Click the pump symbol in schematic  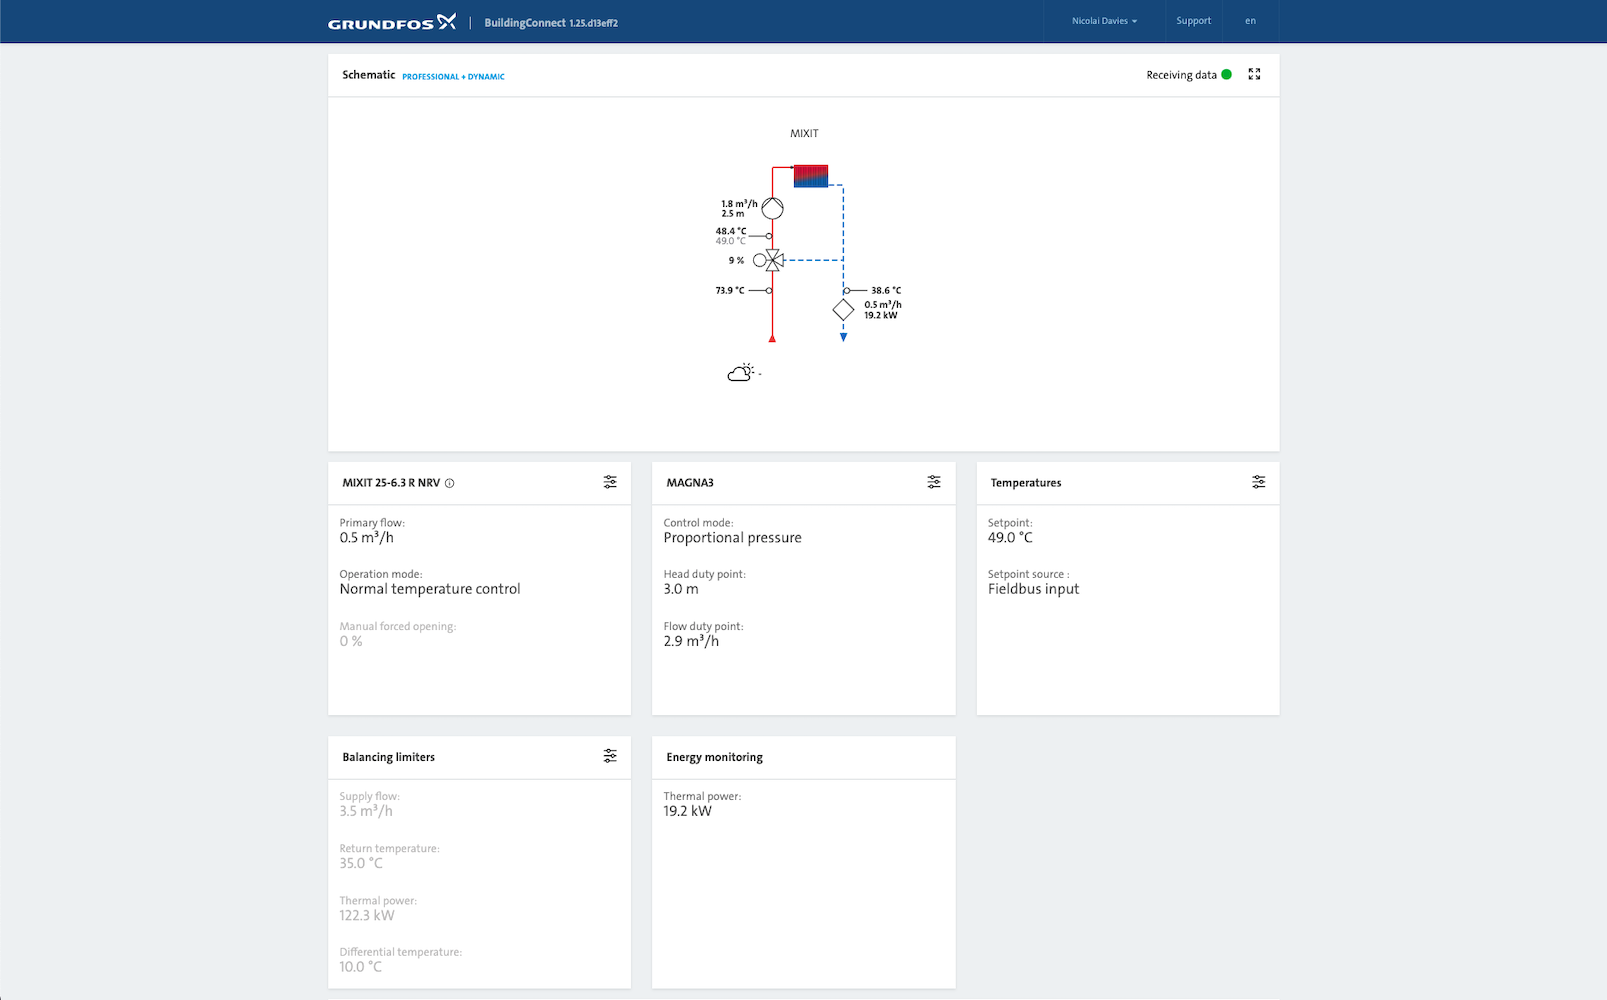[x=772, y=208]
